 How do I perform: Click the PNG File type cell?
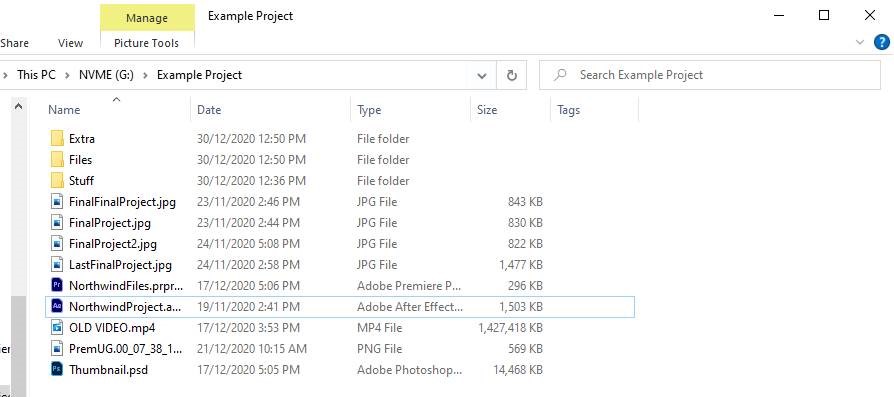379,349
